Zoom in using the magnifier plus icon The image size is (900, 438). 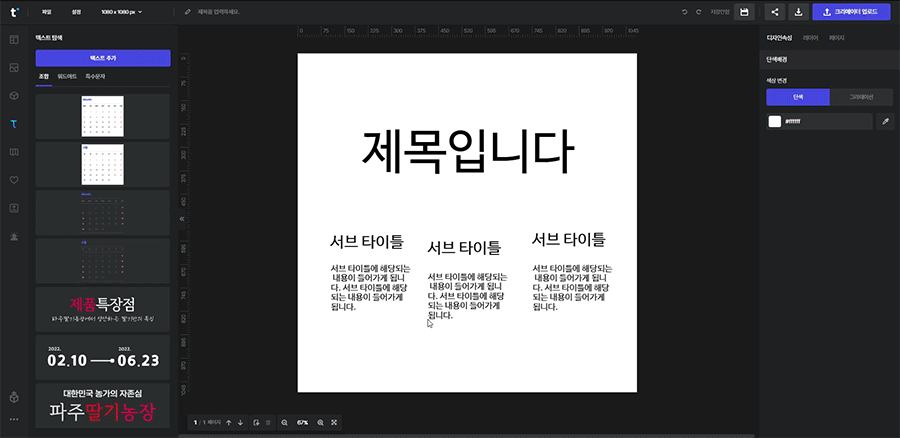[x=320, y=423]
